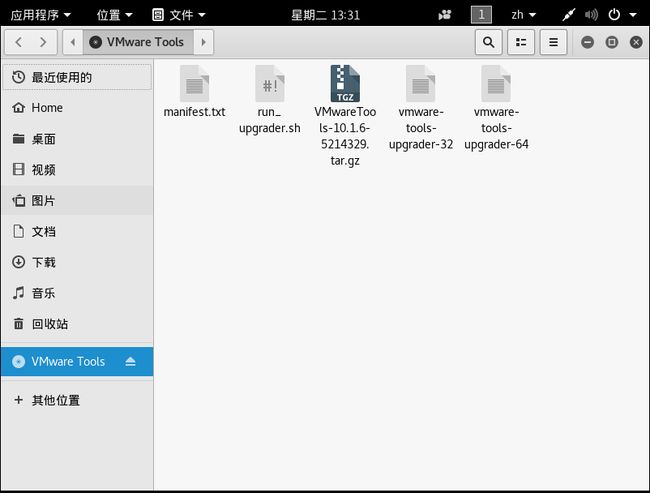This screenshot has width=650, height=493.
Task: Select the manifest.txt file icon
Action: click(x=194, y=84)
